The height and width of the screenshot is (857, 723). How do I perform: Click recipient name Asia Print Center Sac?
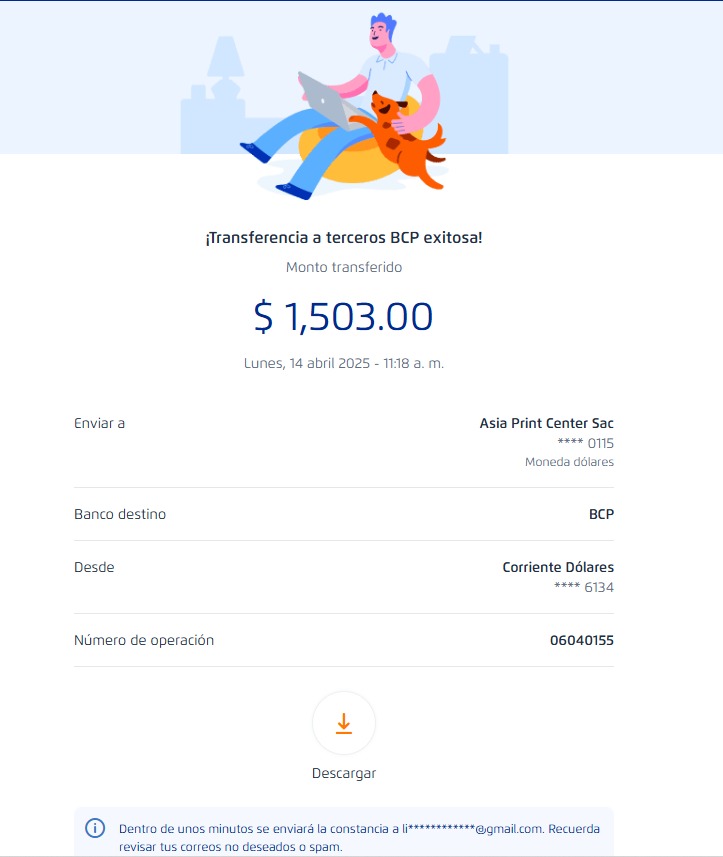[x=546, y=423]
